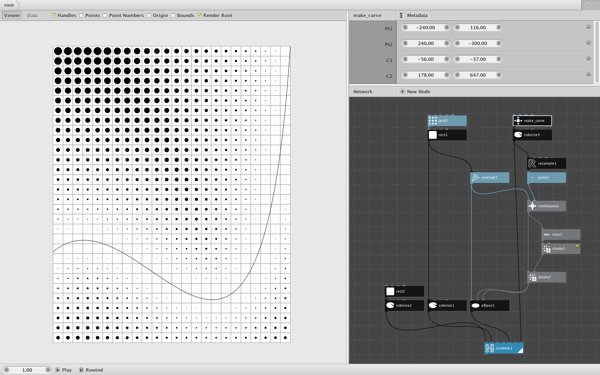Toggle the Handles checkbox
The width and height of the screenshot is (600, 375).
pos(53,15)
